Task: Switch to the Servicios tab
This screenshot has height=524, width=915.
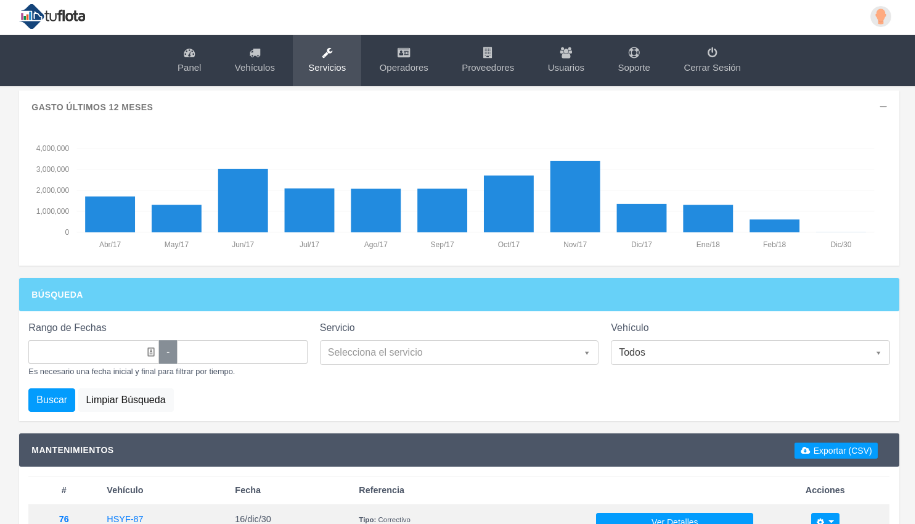Action: tap(327, 60)
